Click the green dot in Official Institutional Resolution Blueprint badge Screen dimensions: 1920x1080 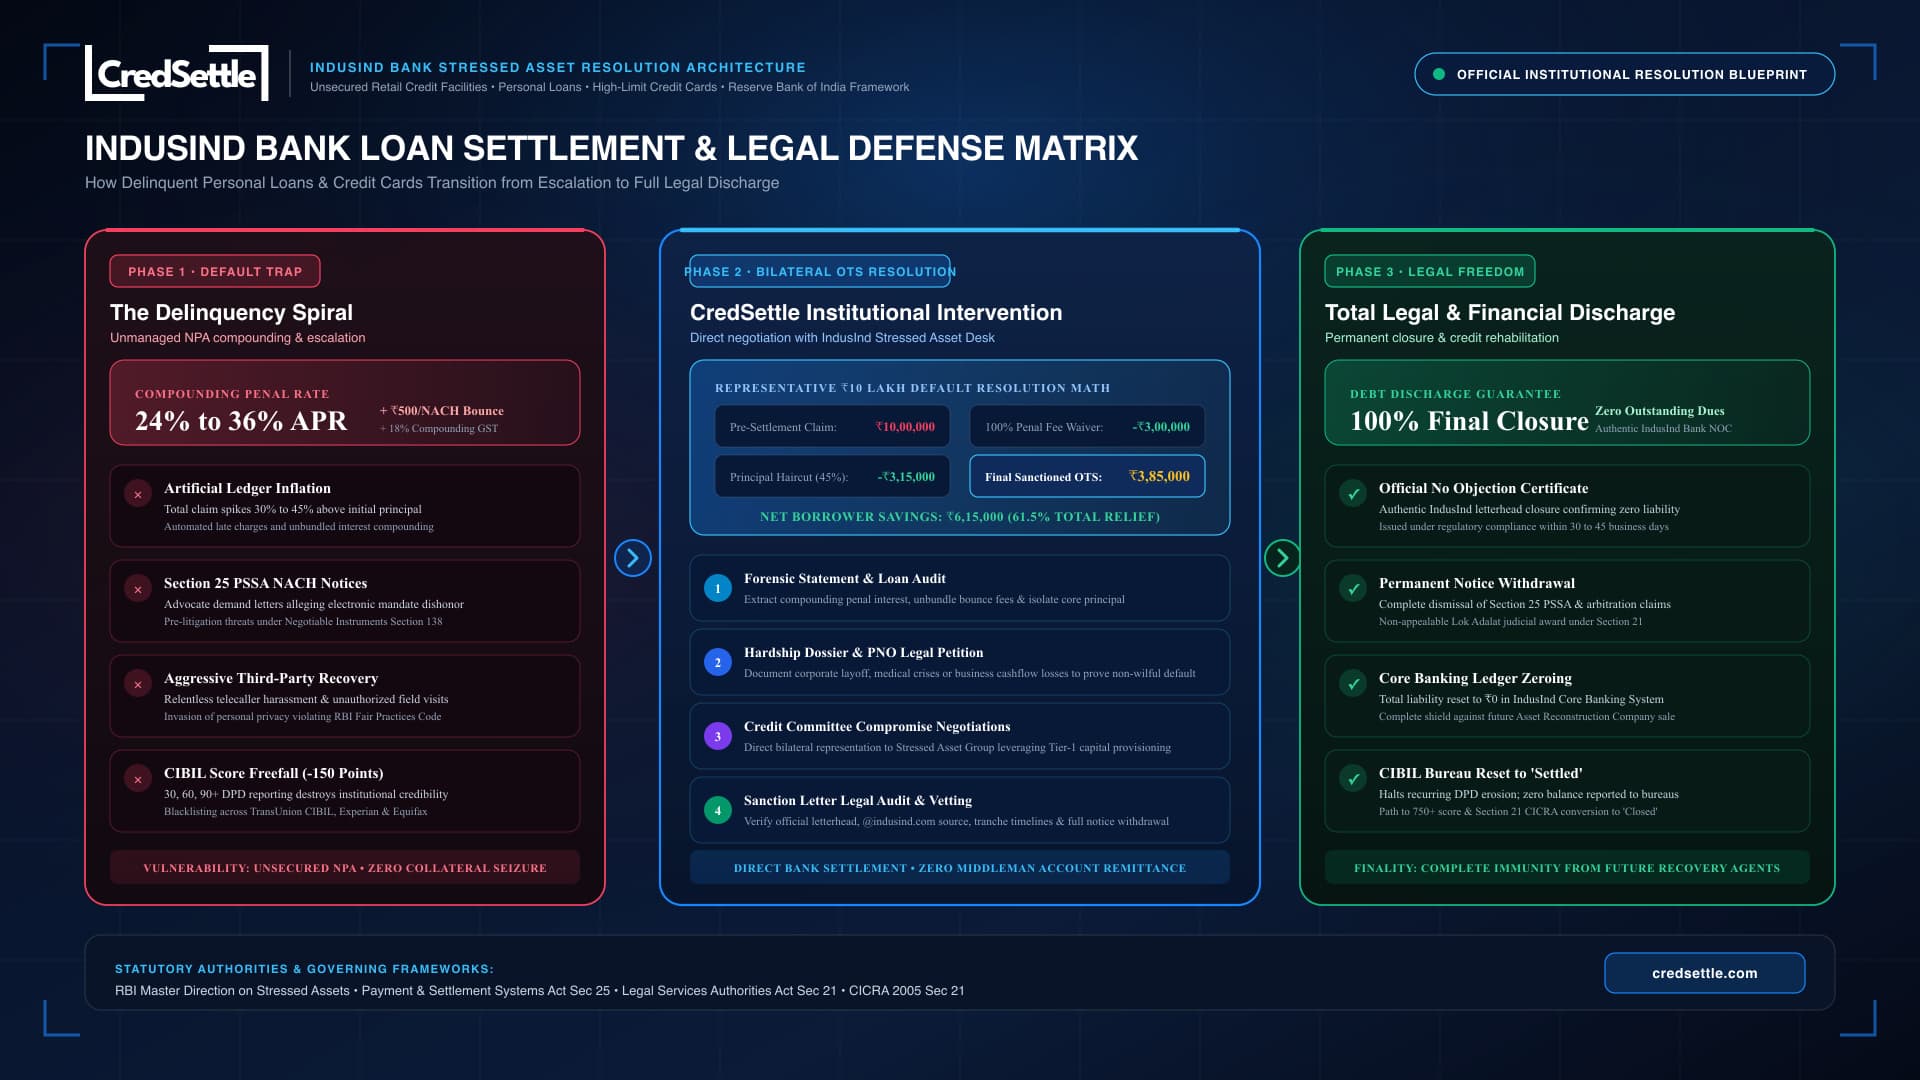(1439, 74)
